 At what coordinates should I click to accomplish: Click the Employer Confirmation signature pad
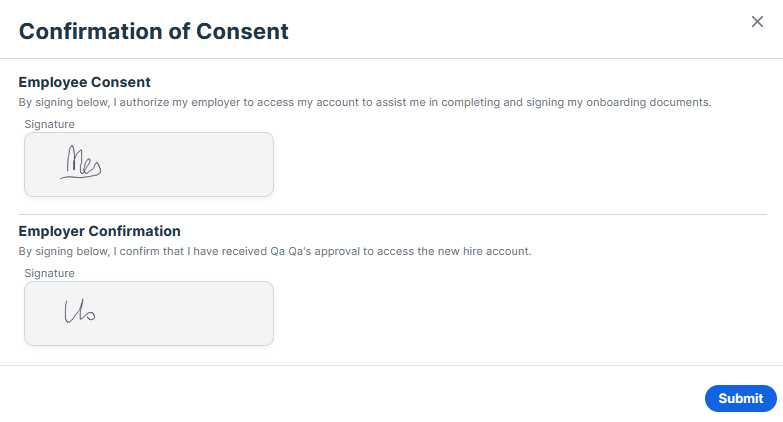(149, 313)
